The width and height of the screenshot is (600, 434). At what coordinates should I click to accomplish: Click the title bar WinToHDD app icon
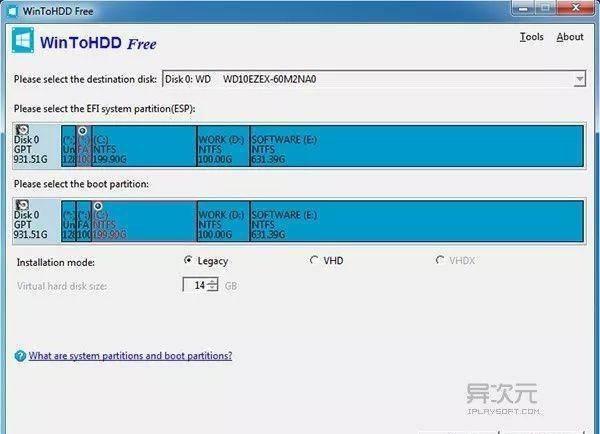[x=12, y=11]
